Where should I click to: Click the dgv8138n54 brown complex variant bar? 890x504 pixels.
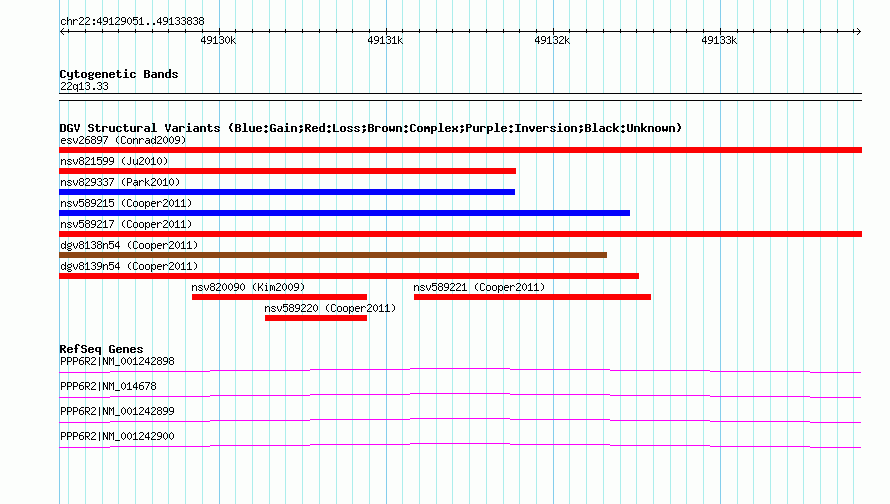click(x=333, y=255)
